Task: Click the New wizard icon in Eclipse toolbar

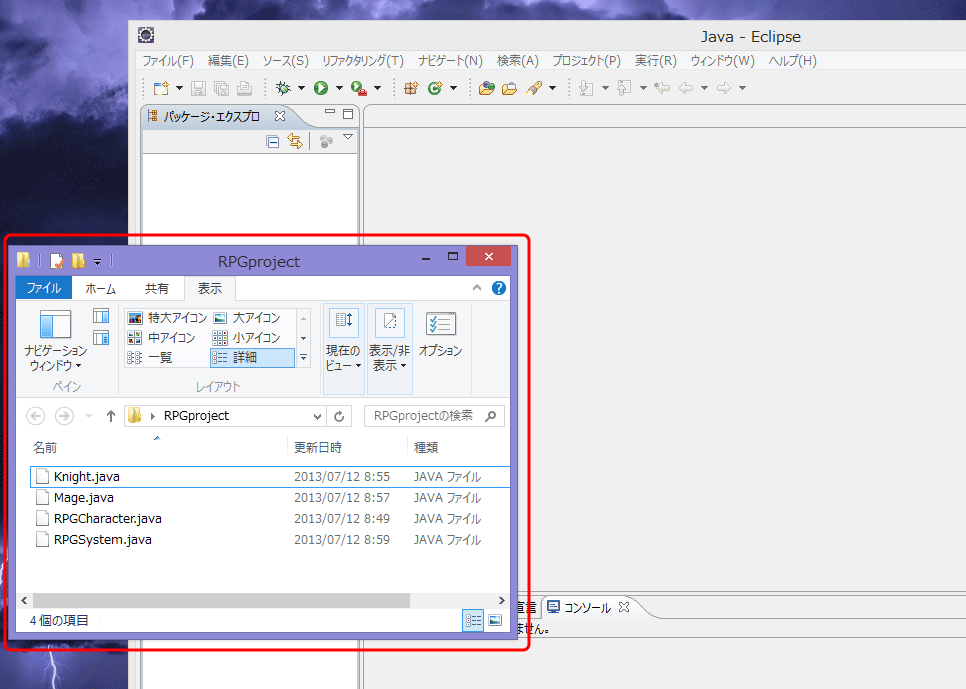Action: pos(161,88)
